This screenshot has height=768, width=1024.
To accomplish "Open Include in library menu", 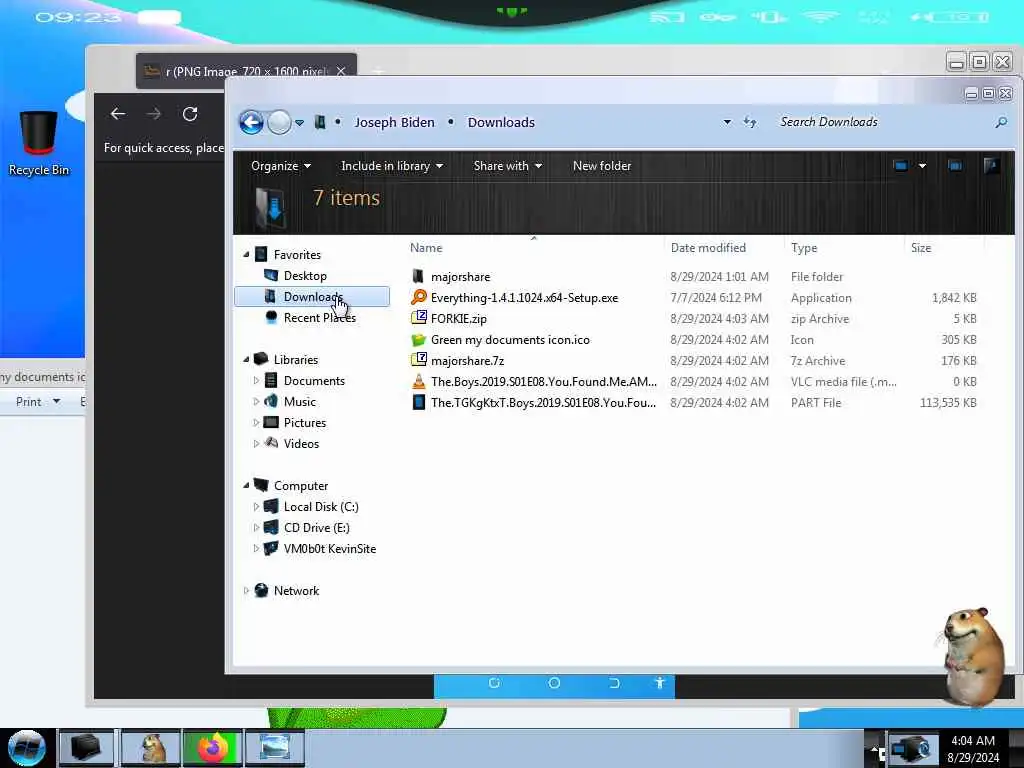I will (392, 166).
